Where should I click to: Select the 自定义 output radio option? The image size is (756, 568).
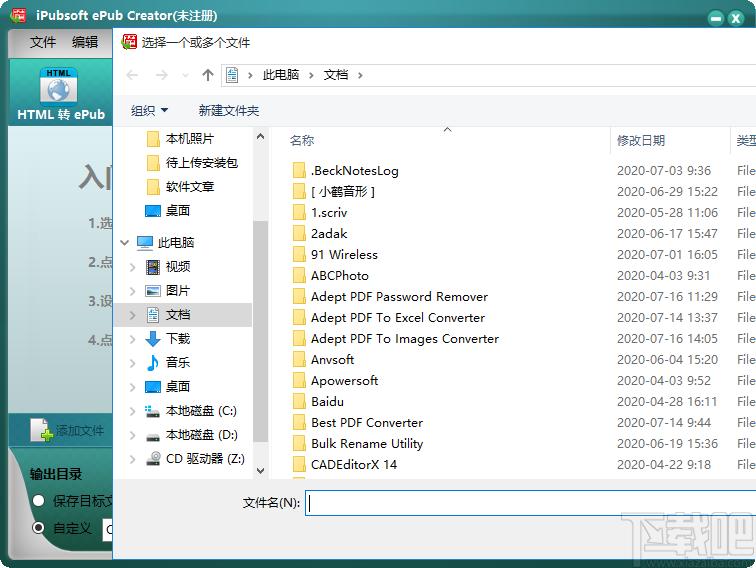click(x=39, y=528)
